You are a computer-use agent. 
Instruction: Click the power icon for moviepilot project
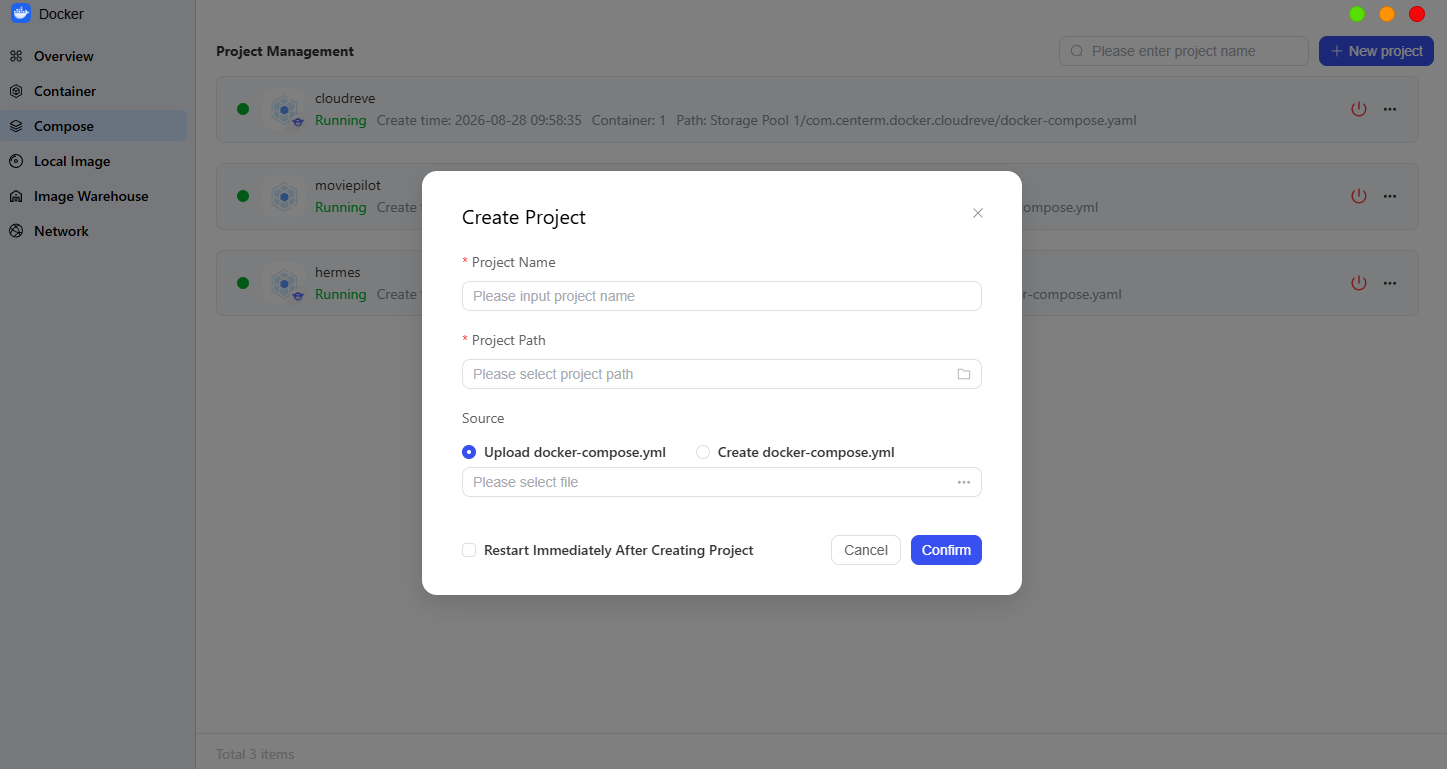[x=1358, y=196]
